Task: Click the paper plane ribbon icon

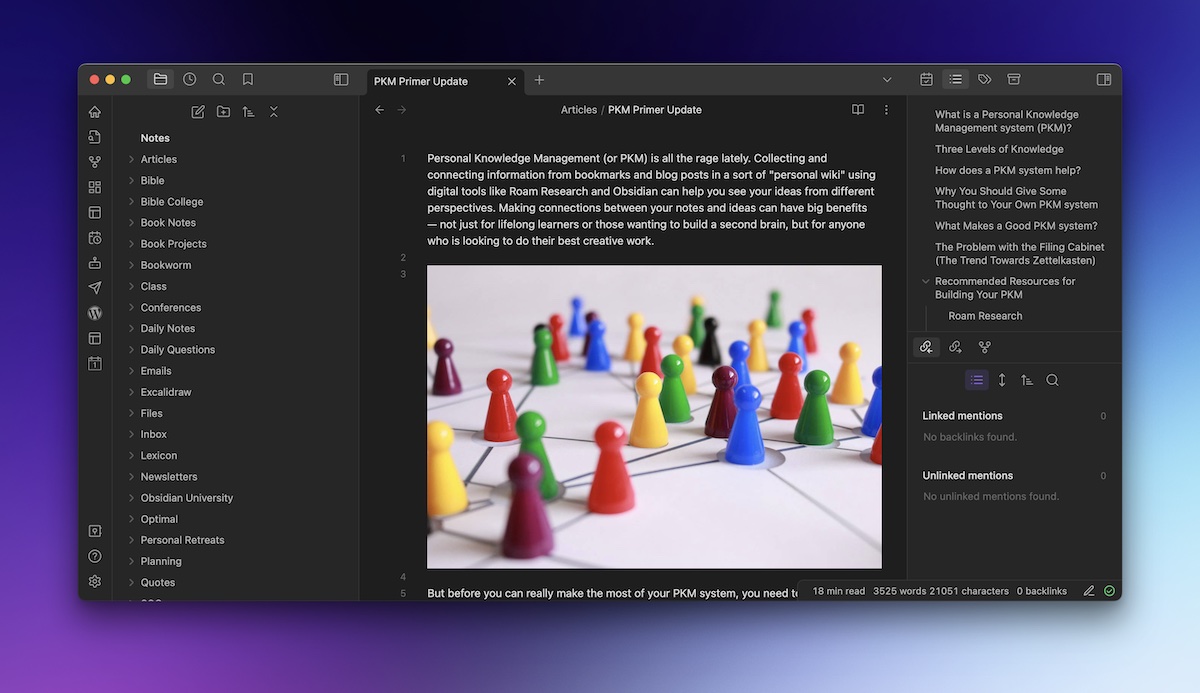Action: point(95,288)
